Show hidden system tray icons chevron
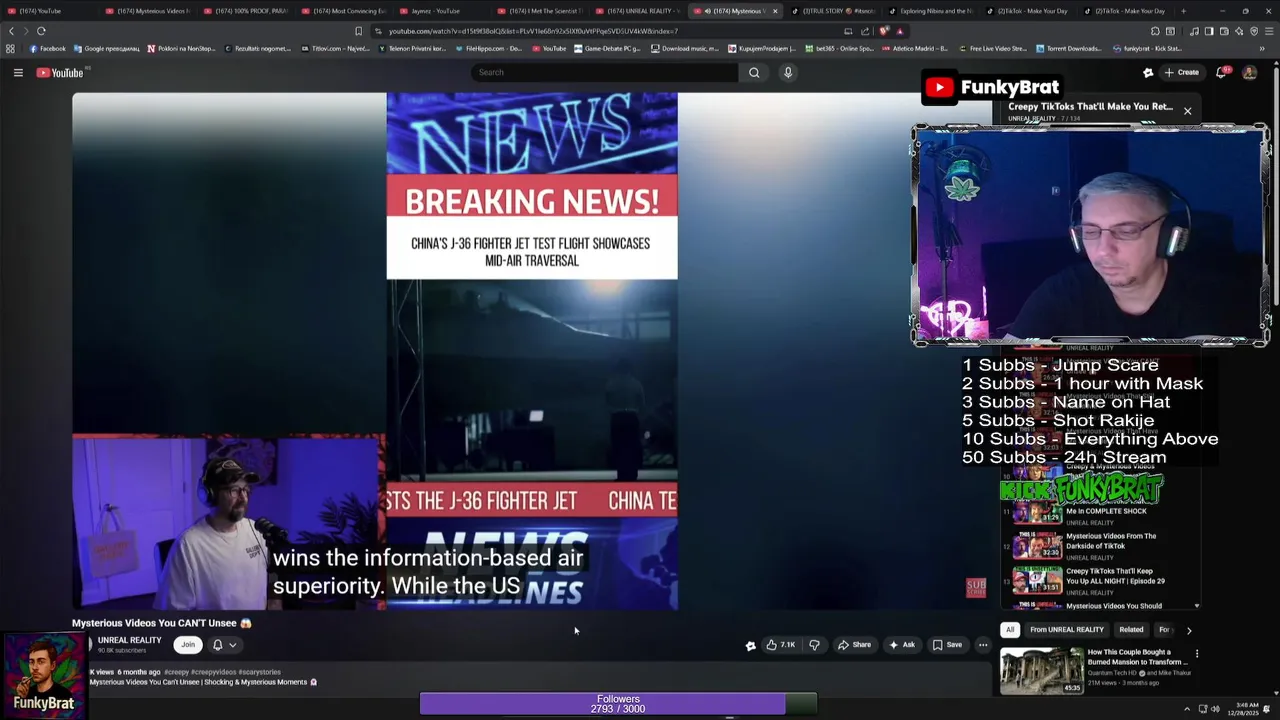The height and width of the screenshot is (720, 1280). pyautogui.click(x=1188, y=708)
